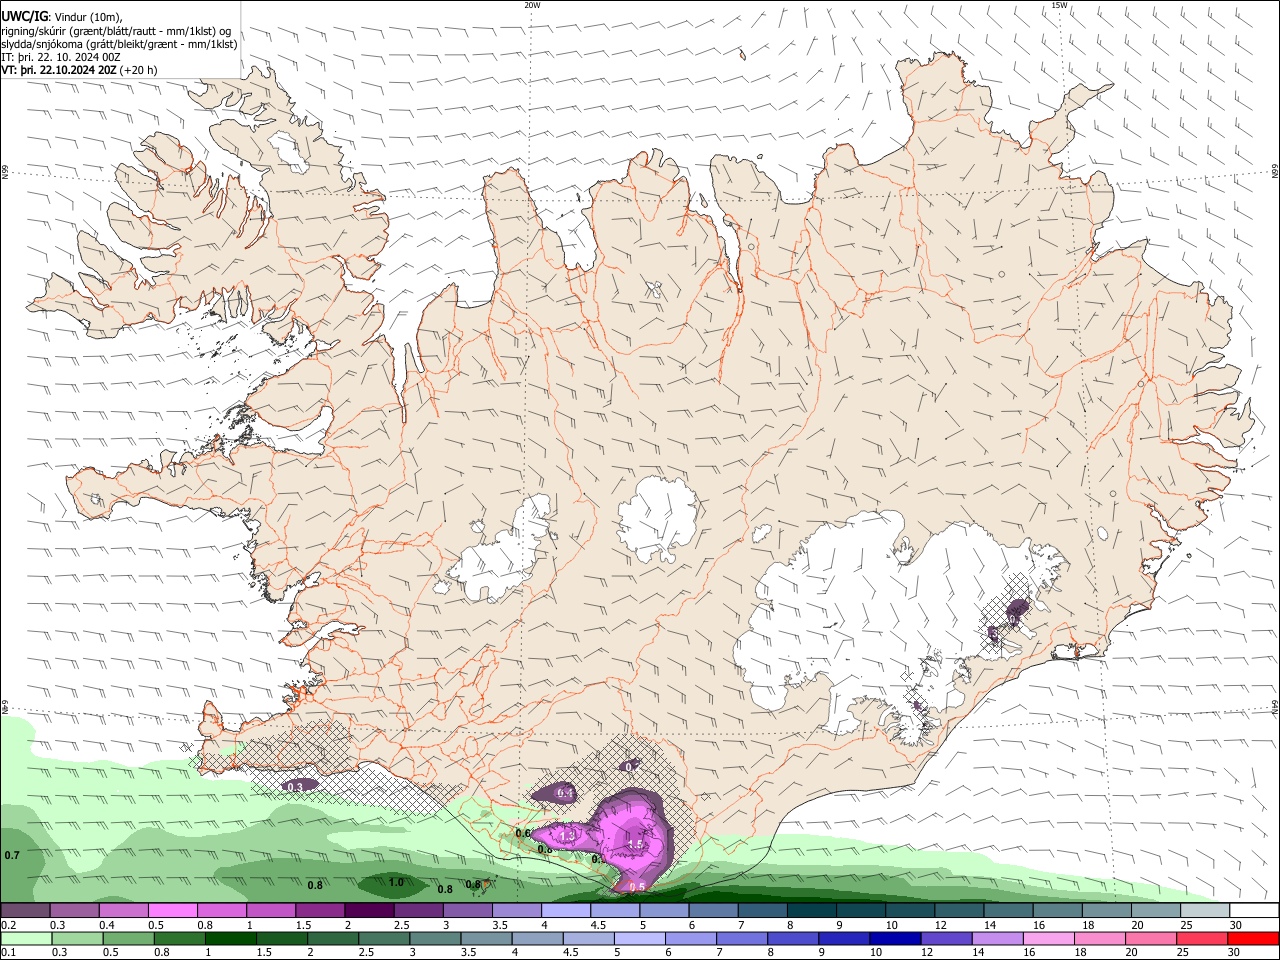The width and height of the screenshot is (1280, 960).
Task: Pick the dark plum 0.2 swatch in purple scale
Action: tap(25, 911)
